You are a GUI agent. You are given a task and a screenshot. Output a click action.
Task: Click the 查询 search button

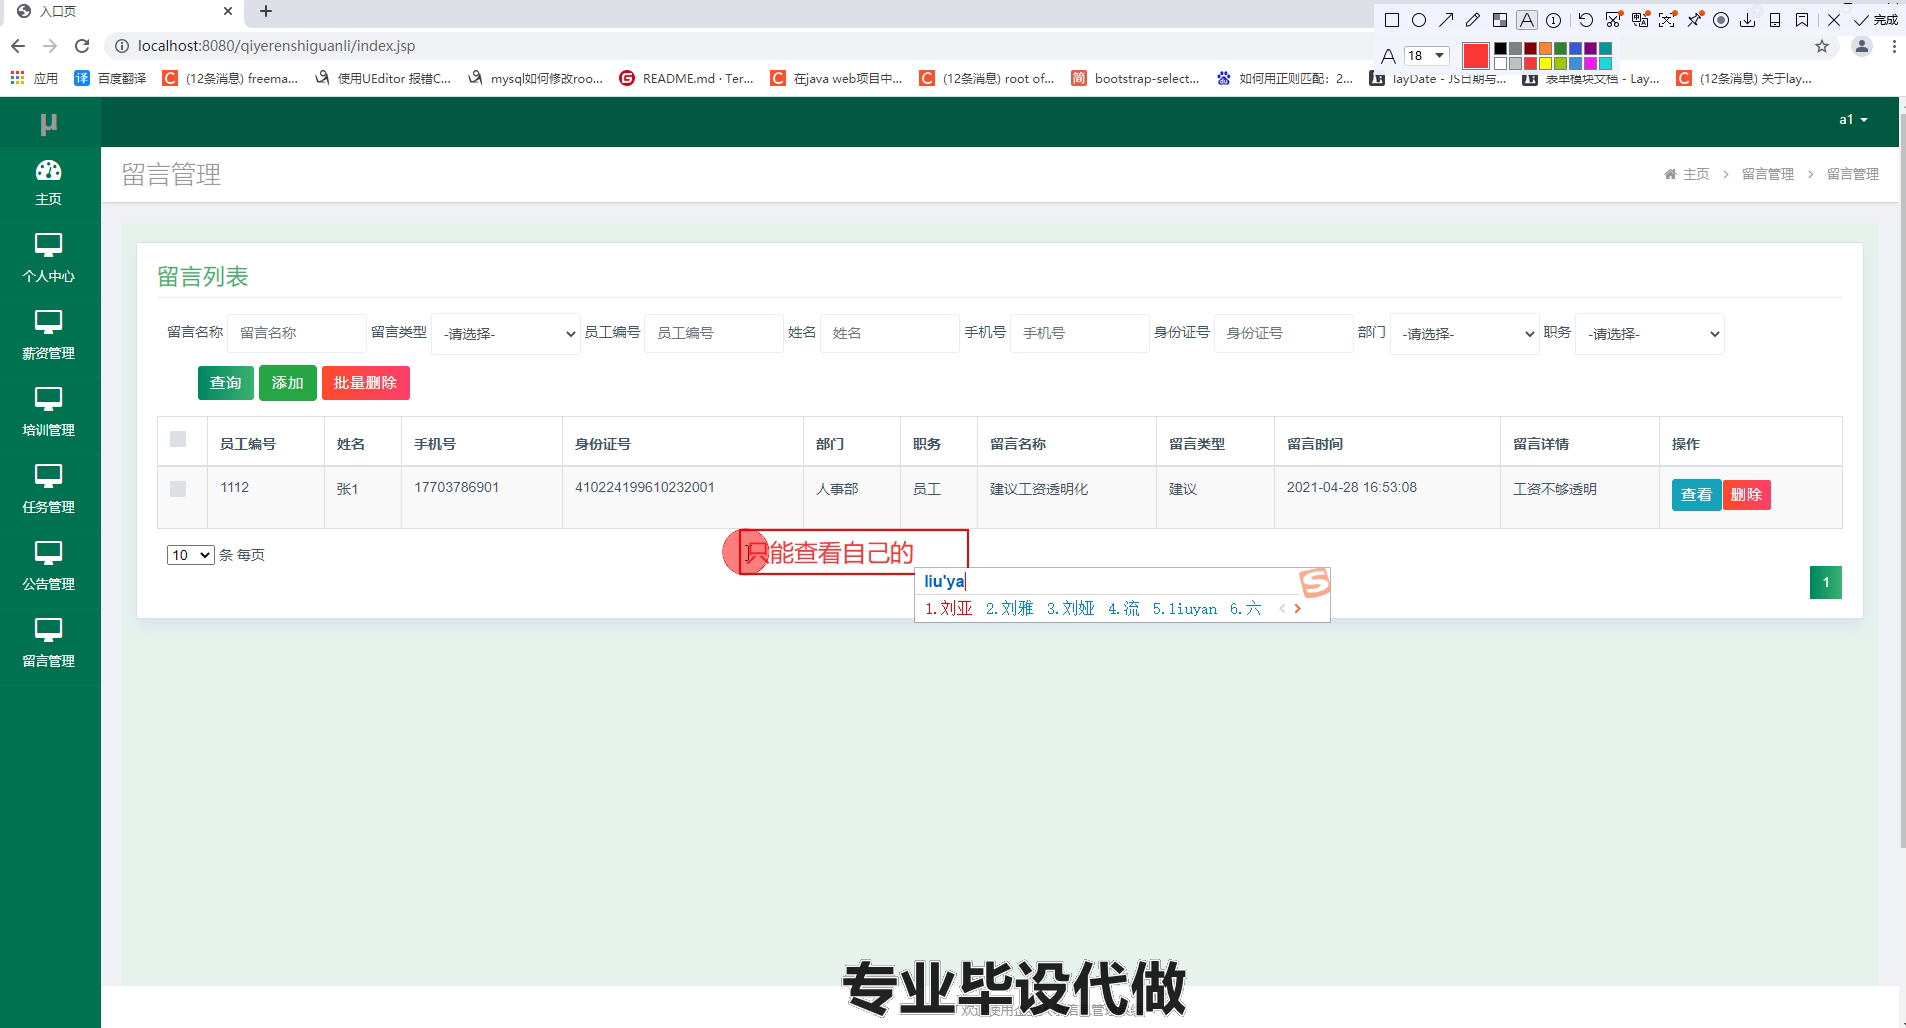click(x=226, y=383)
